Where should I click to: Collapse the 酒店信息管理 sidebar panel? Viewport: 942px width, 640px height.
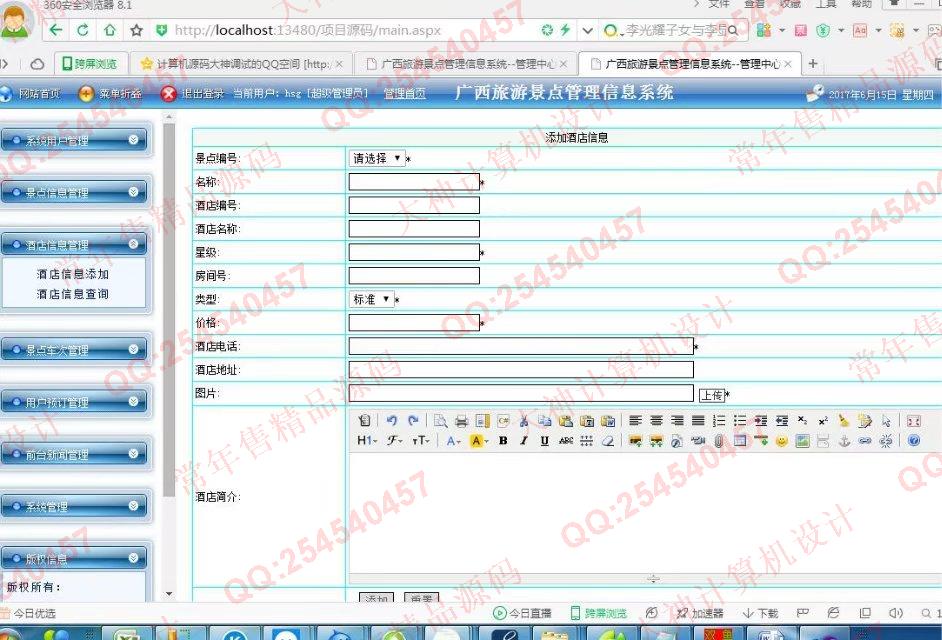click(x=75, y=245)
